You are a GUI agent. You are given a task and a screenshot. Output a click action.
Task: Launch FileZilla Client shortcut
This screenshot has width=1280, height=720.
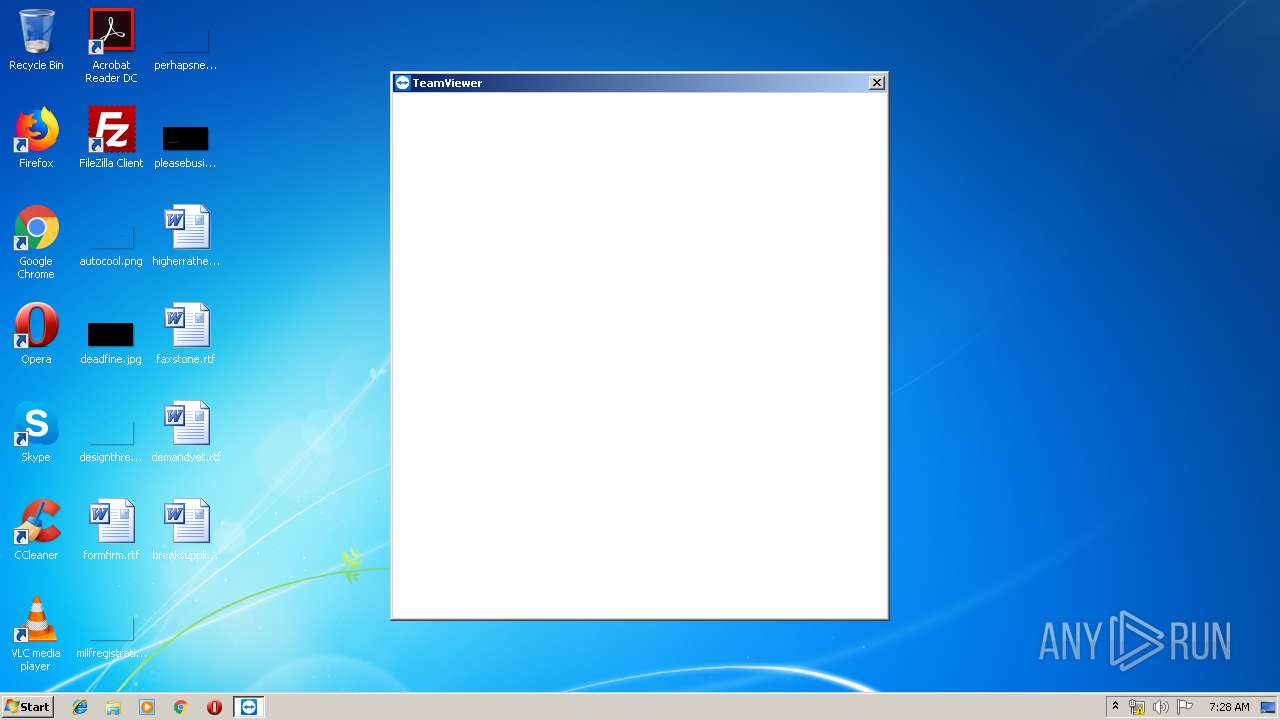(111, 138)
